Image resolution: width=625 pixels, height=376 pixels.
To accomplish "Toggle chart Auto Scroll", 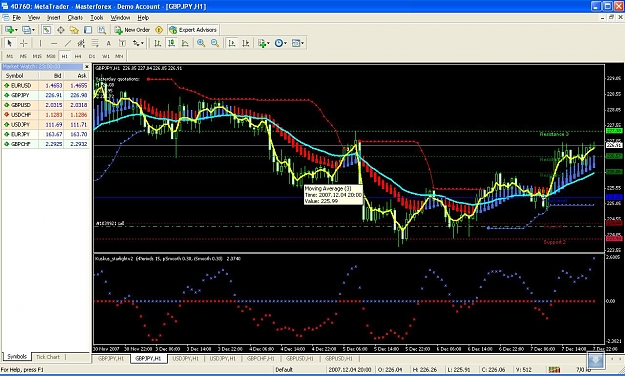I will 232,43.
